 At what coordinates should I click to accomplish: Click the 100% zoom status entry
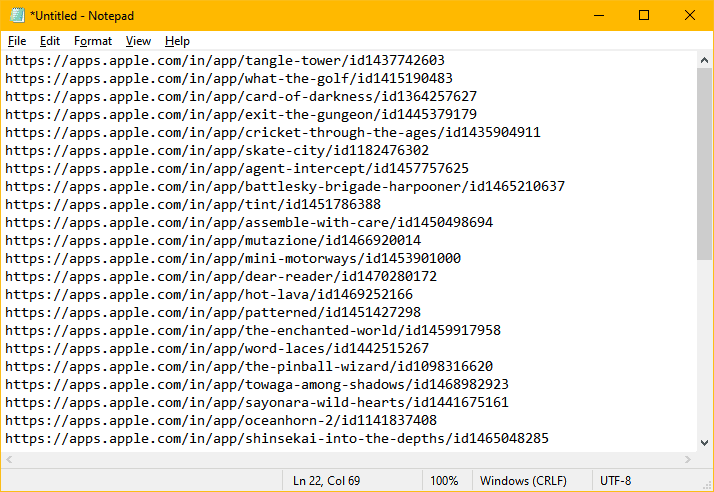coord(444,481)
